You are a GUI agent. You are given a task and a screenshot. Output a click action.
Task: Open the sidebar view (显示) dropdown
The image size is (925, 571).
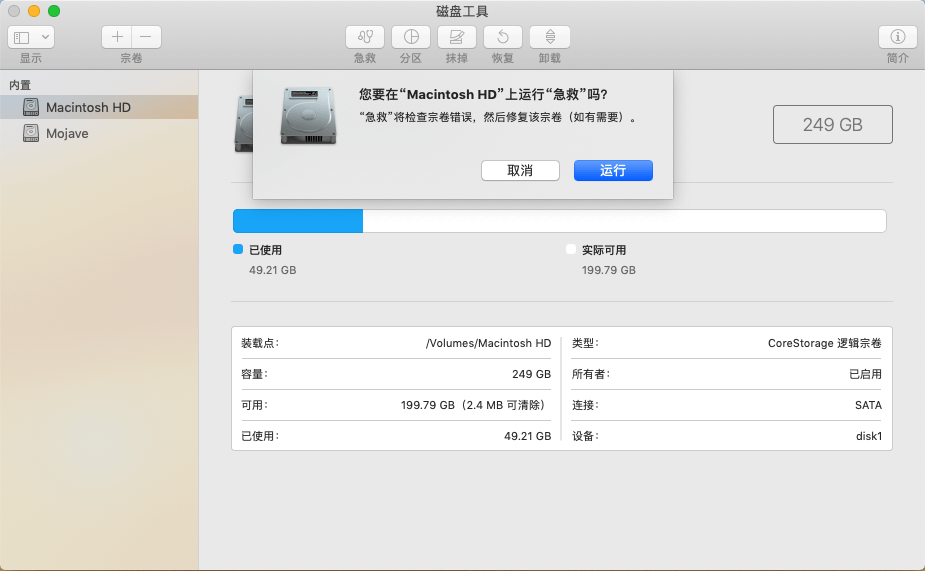point(31,37)
